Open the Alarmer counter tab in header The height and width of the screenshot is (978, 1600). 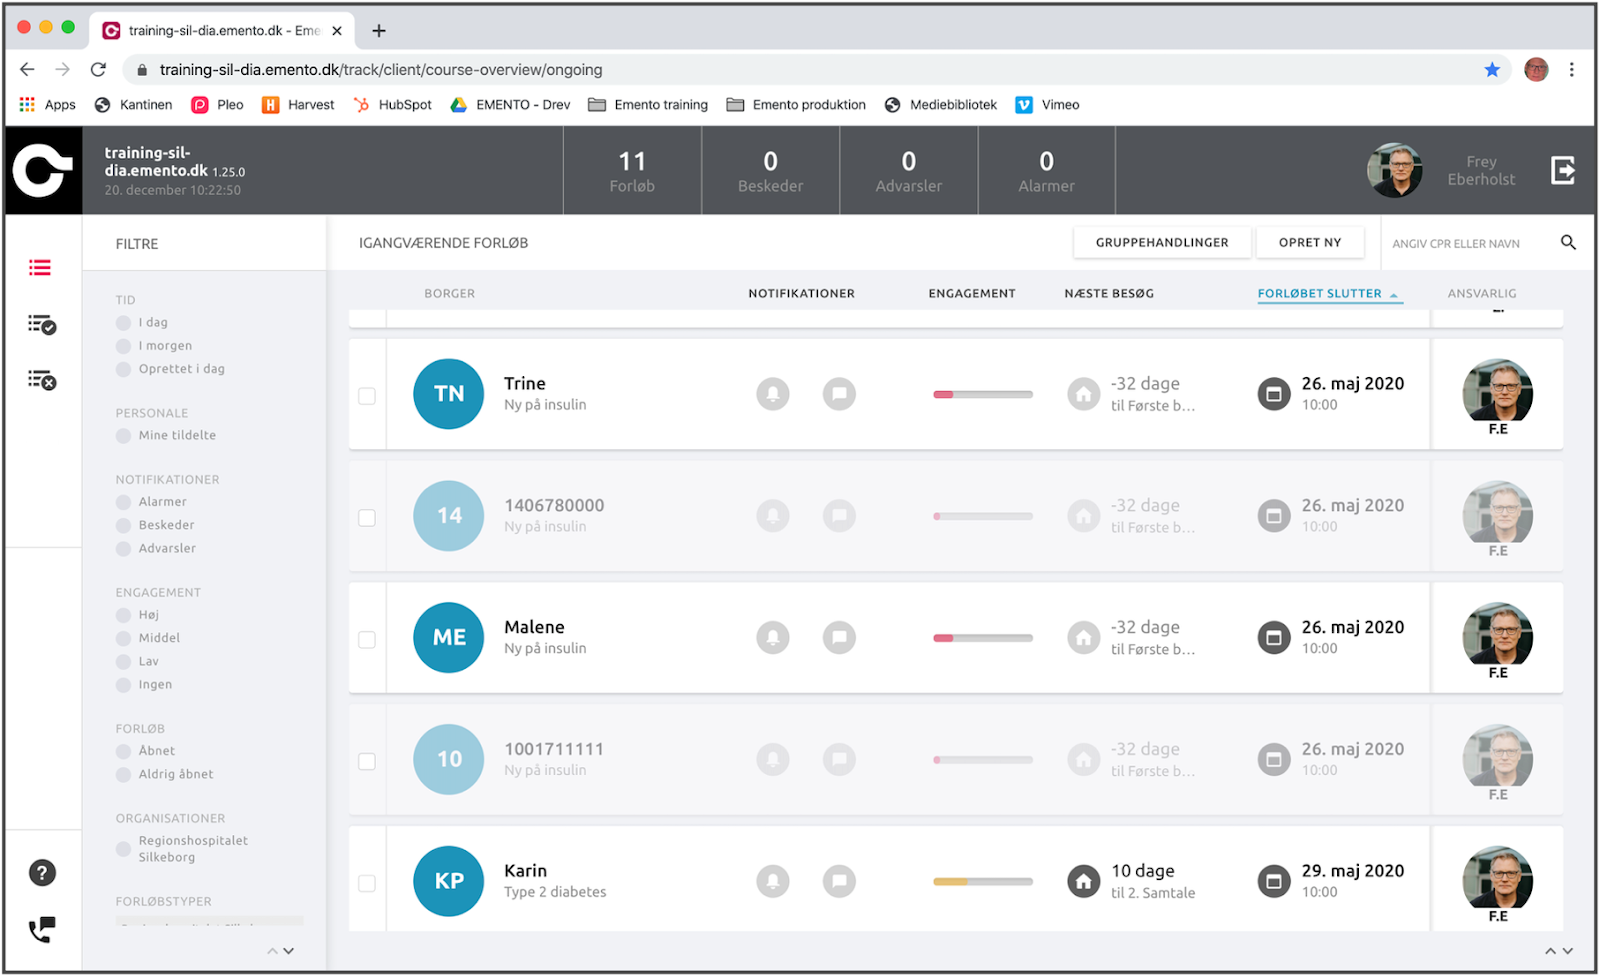(1046, 171)
